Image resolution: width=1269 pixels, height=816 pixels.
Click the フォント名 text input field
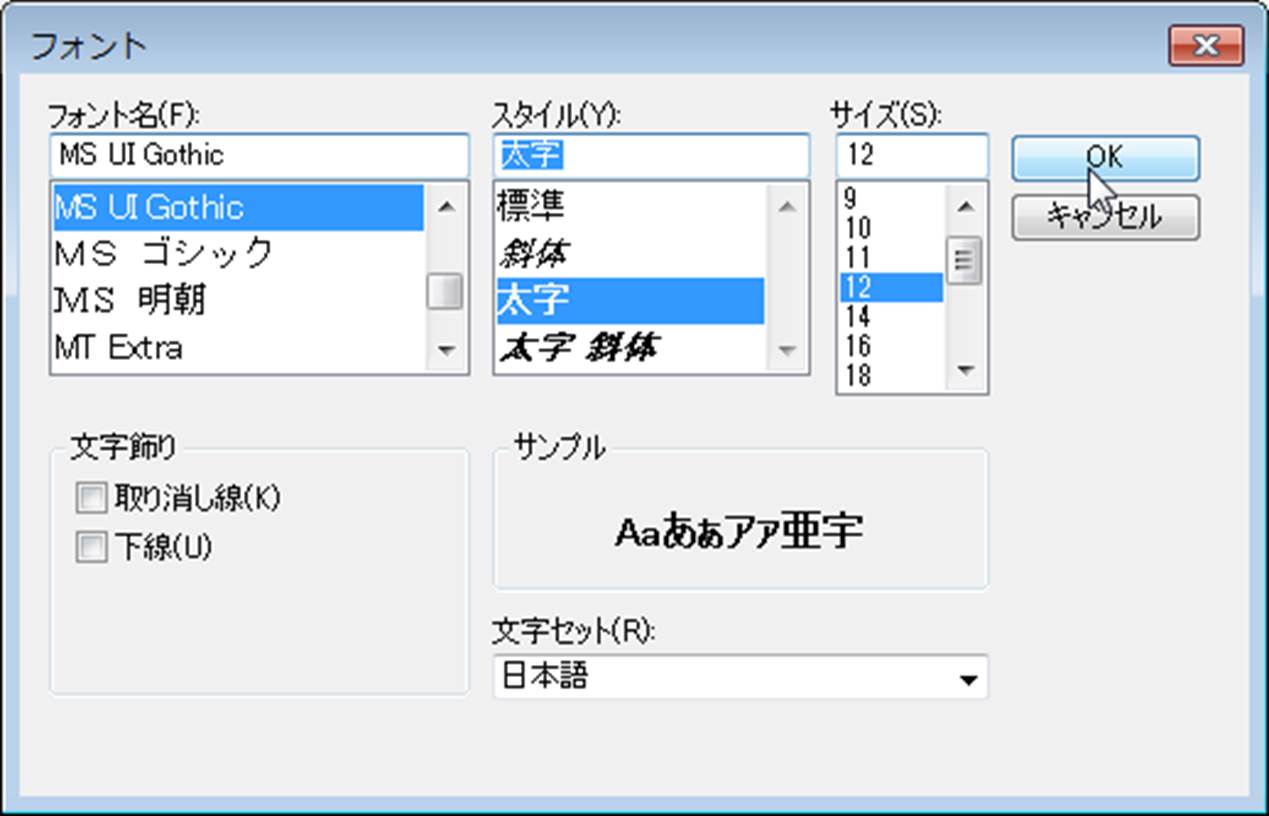(258, 155)
